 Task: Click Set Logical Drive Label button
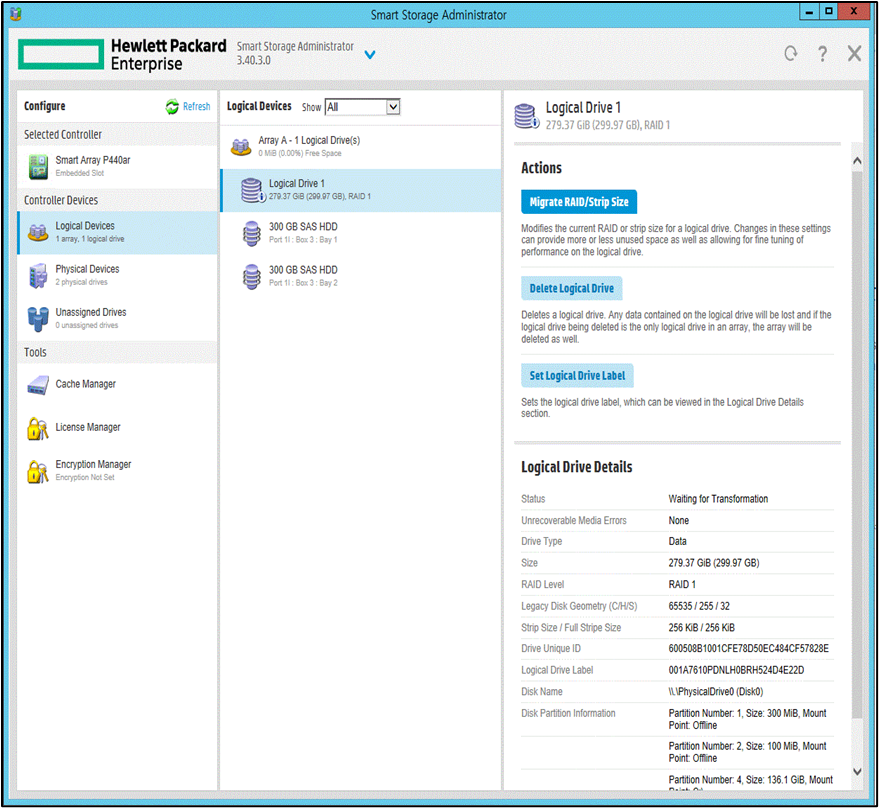point(577,376)
